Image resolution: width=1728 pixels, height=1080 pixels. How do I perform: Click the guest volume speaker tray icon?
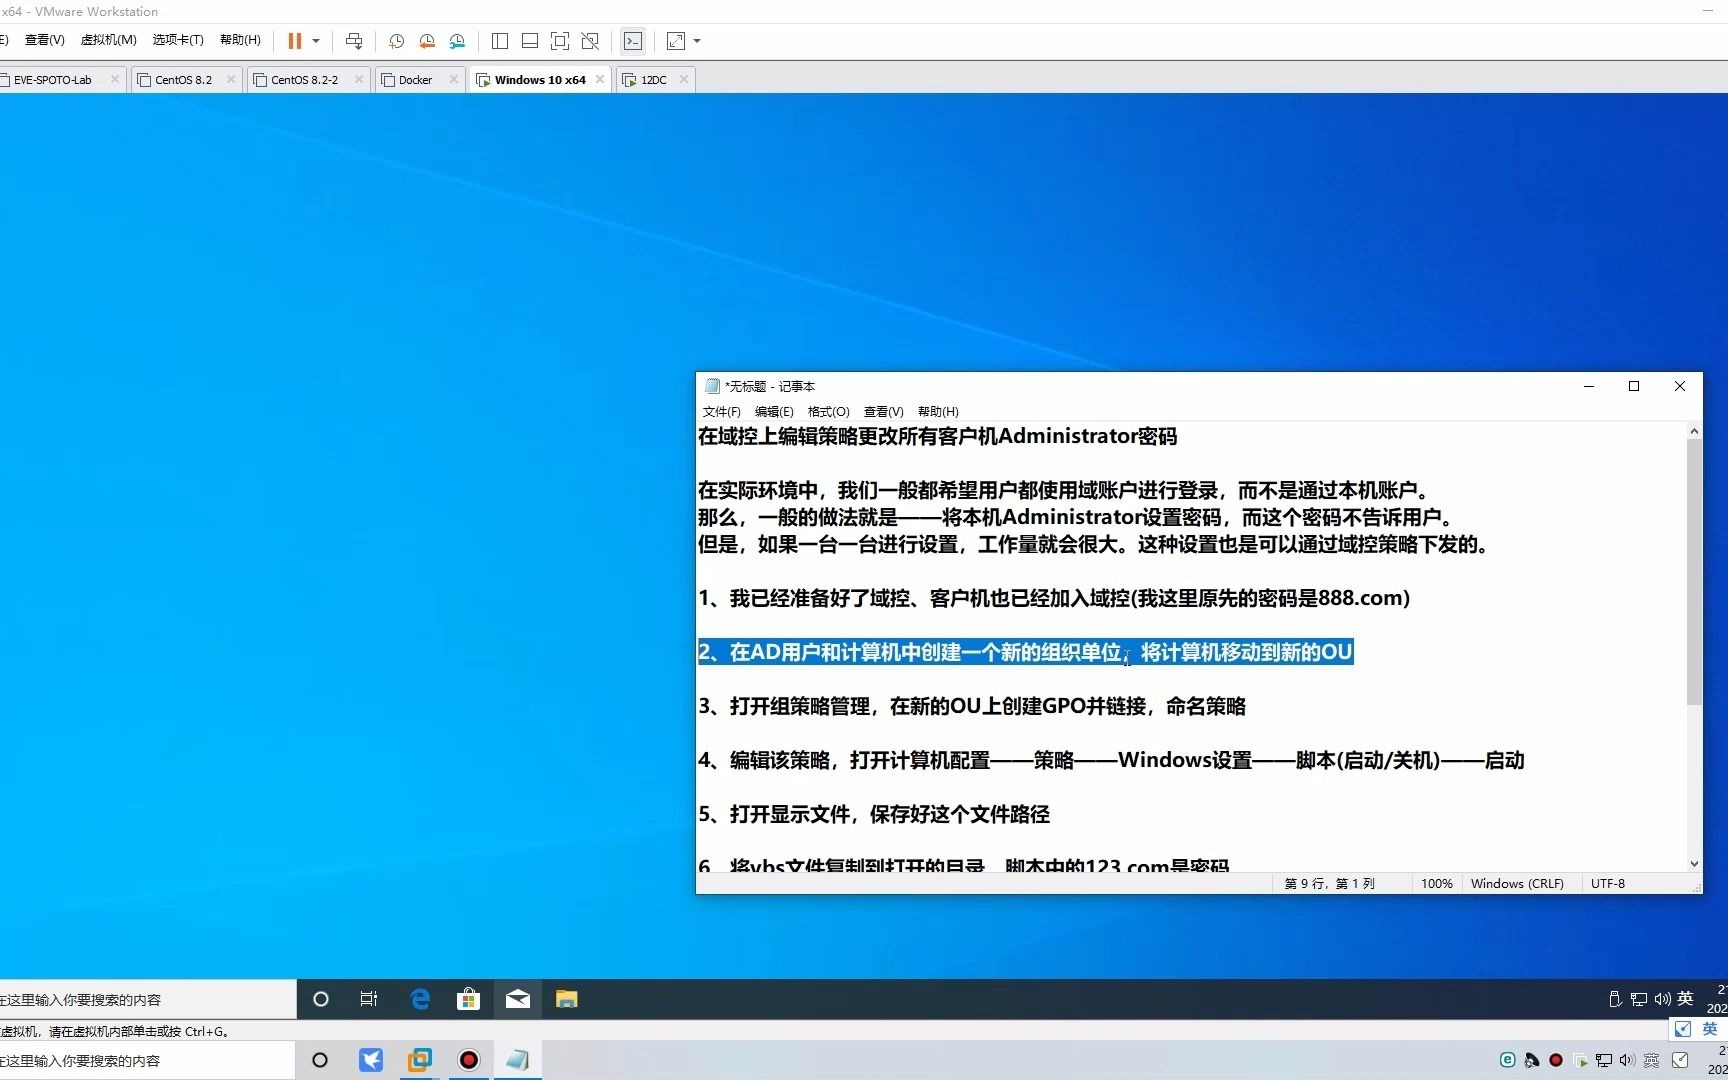[1662, 999]
